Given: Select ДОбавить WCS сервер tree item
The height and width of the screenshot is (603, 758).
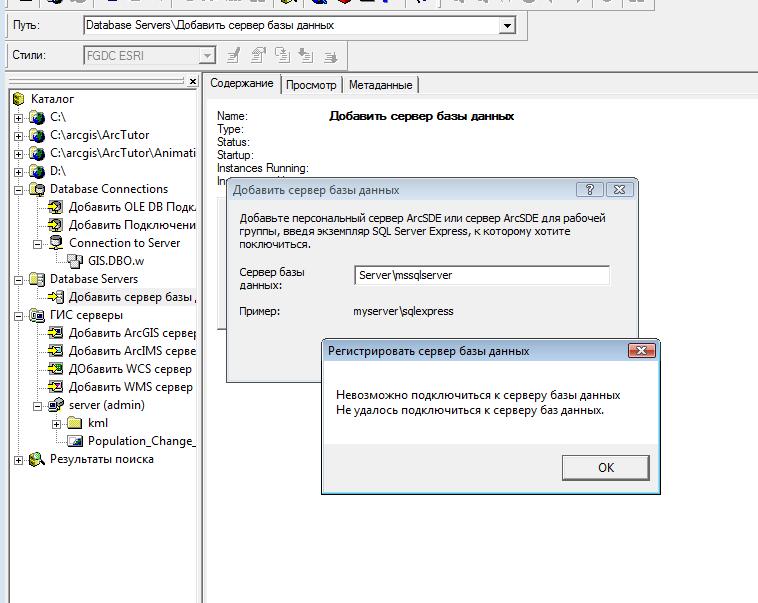Looking at the screenshot, I should pos(130,369).
